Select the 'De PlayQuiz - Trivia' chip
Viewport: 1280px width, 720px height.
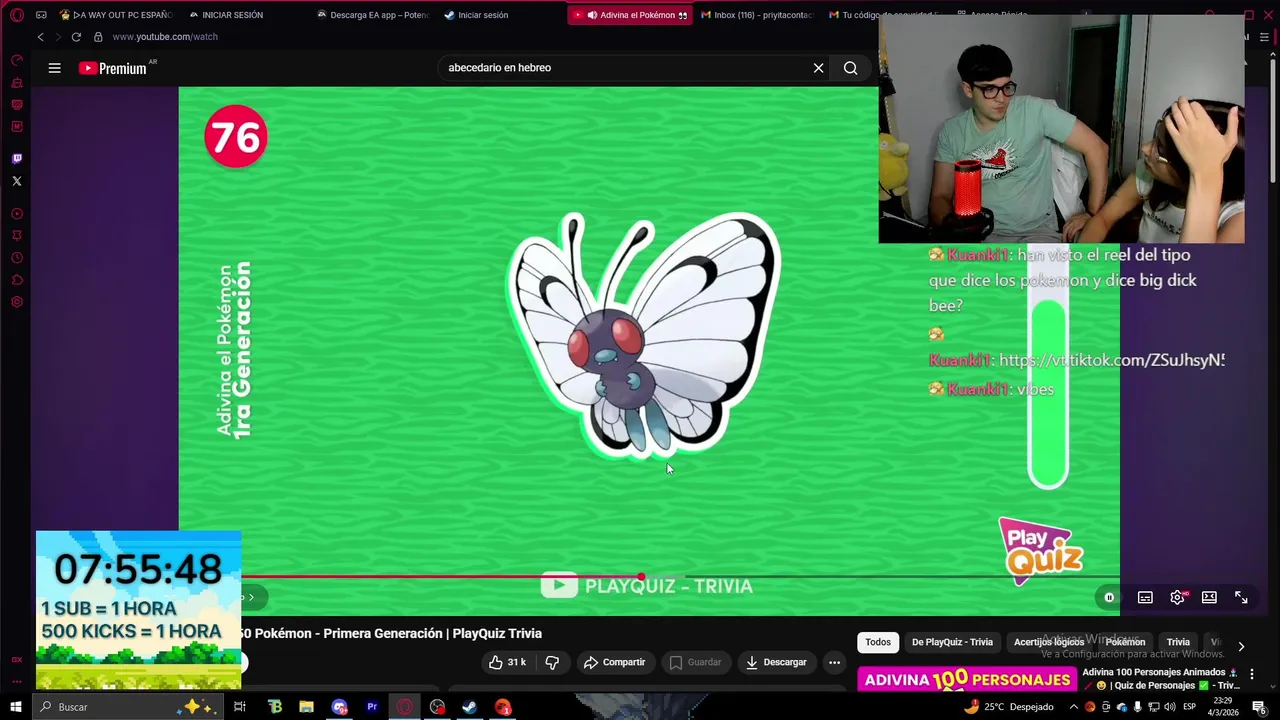(952, 642)
